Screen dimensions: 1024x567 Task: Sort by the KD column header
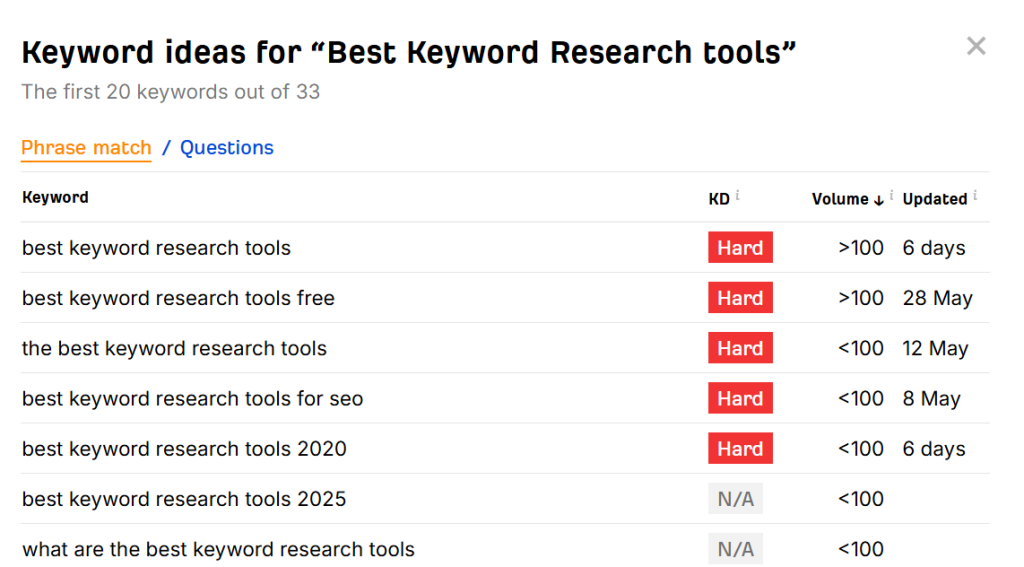coord(719,199)
